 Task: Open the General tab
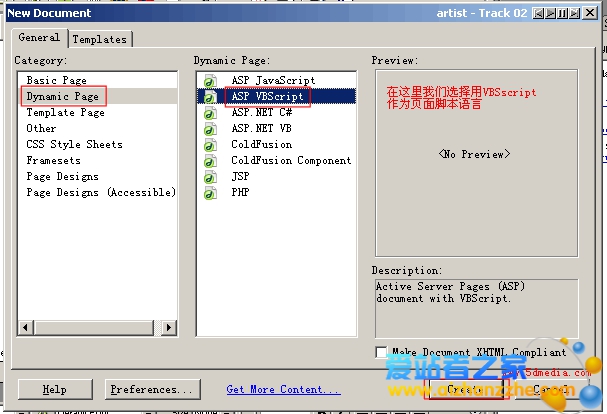[39, 37]
